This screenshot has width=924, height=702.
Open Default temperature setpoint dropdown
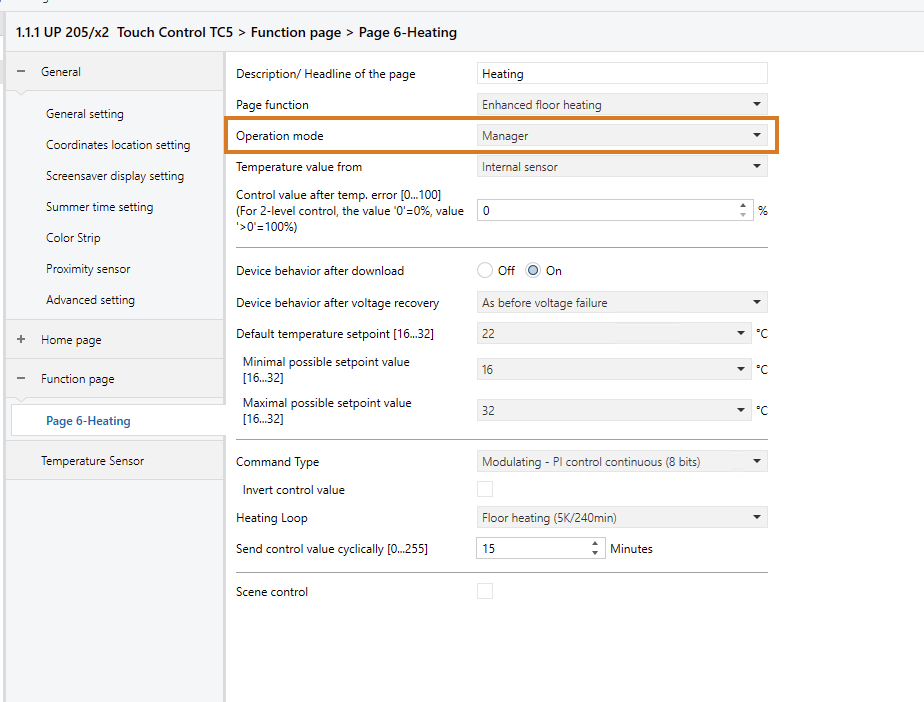pos(614,333)
